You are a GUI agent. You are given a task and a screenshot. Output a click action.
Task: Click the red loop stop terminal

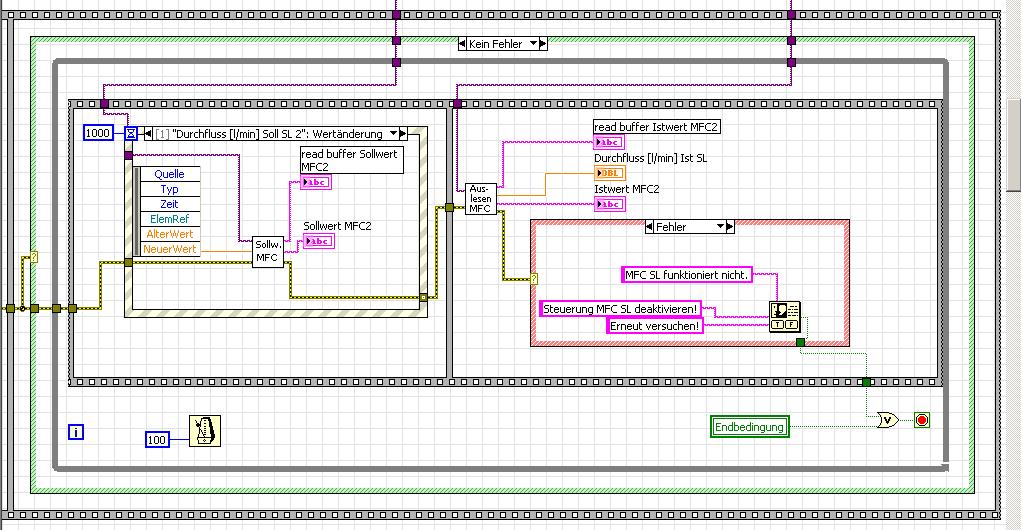921,420
